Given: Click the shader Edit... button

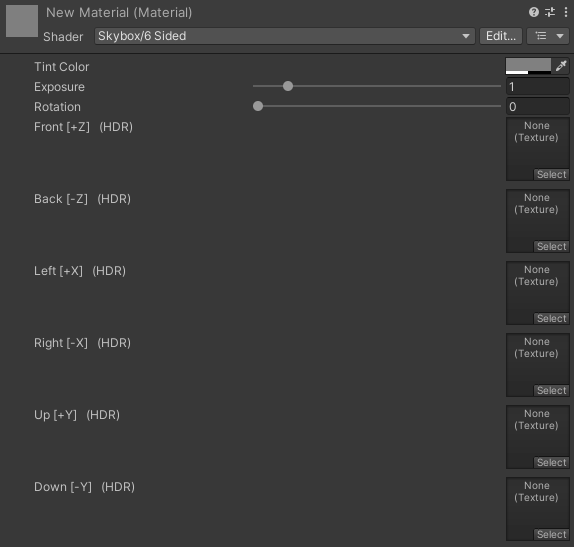Looking at the screenshot, I should 501,36.
